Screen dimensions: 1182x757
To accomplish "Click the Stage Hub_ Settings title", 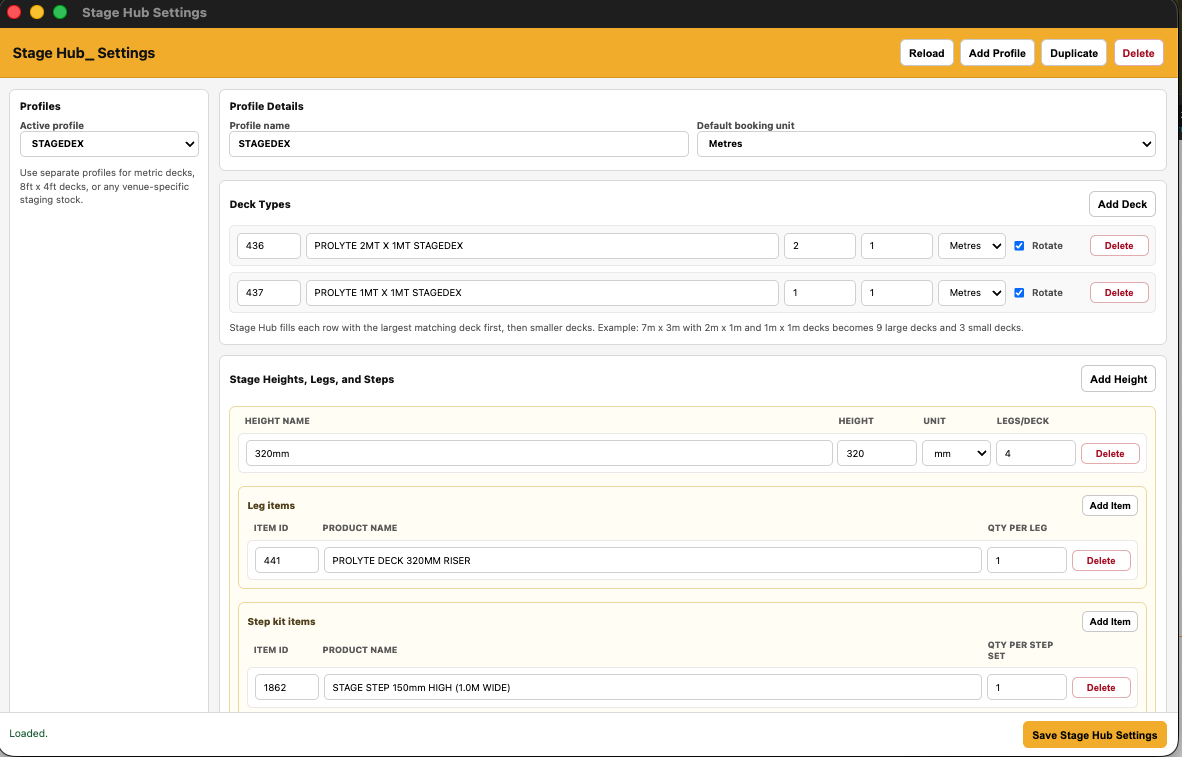I will pos(84,53).
